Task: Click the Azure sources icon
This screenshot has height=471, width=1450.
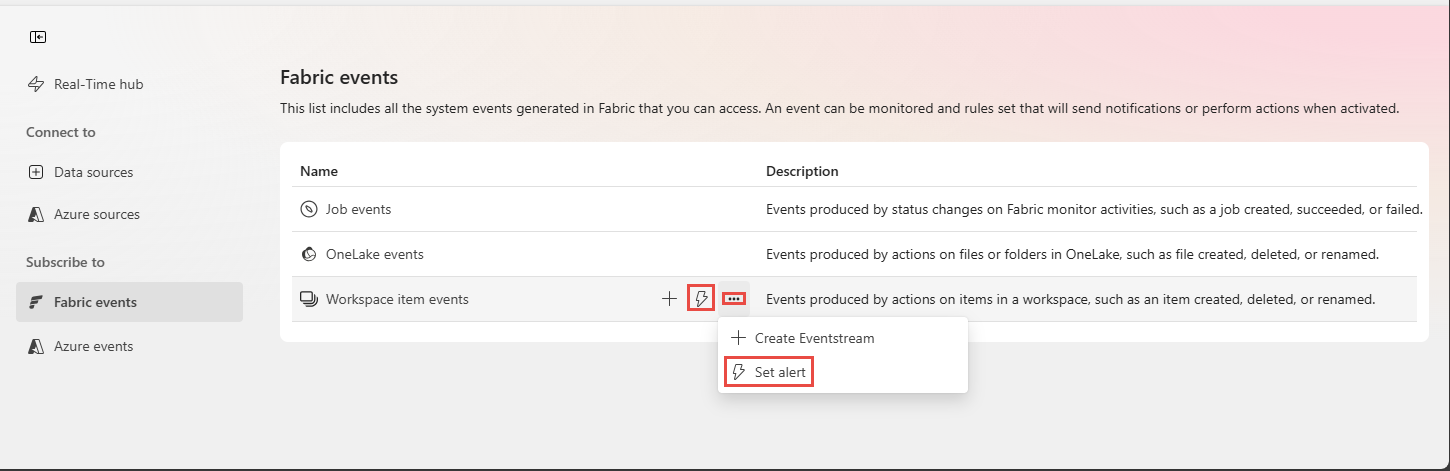Action: tap(37, 214)
